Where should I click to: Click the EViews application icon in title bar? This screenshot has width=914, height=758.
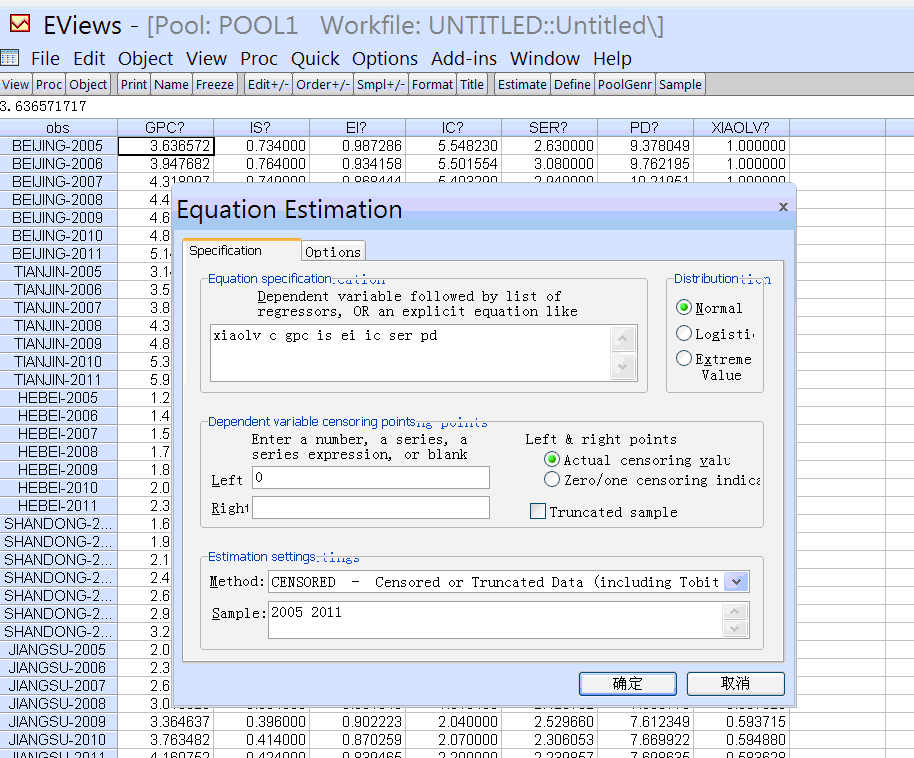19,24
